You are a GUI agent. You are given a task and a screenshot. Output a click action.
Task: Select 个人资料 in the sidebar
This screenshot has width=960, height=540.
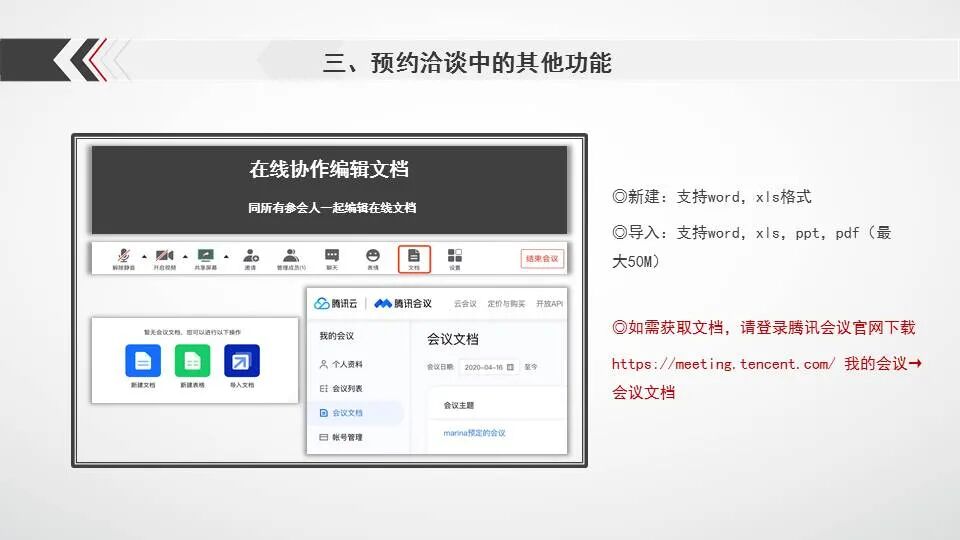pos(342,364)
